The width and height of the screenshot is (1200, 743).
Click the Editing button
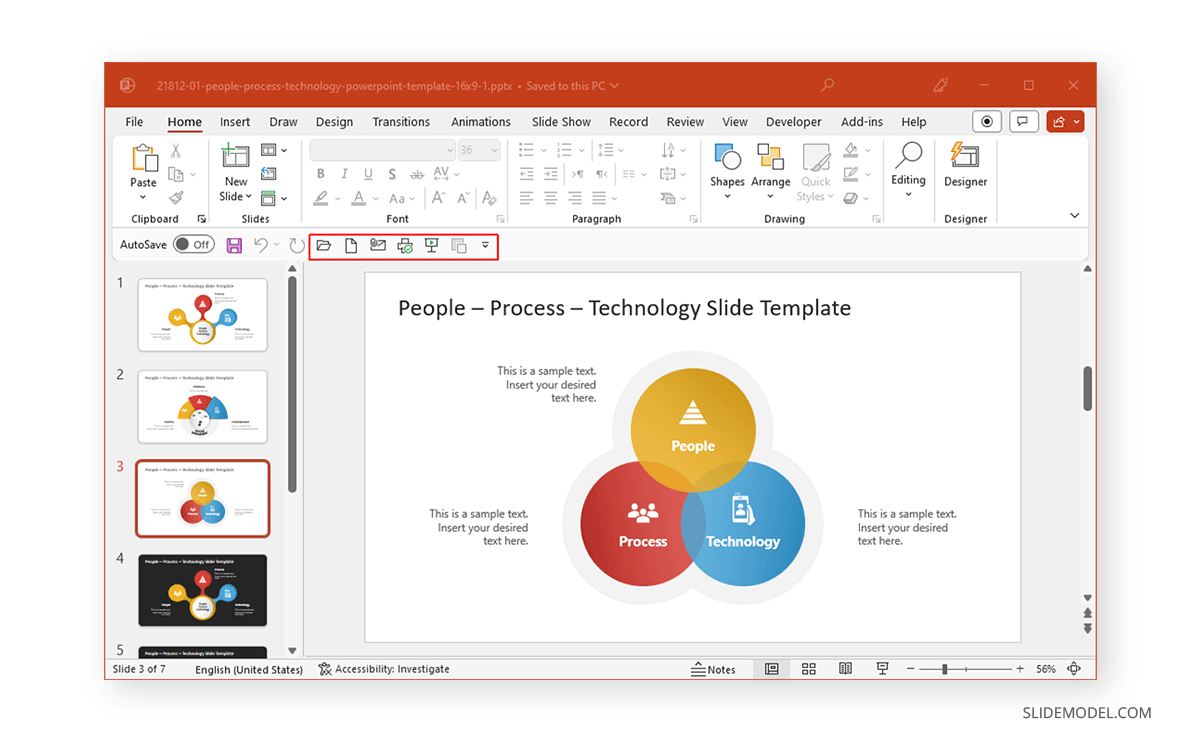coord(908,172)
